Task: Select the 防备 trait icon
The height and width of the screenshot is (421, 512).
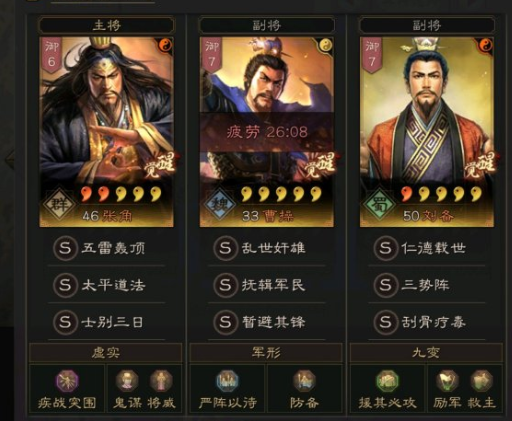Action: pyautogui.click(x=304, y=381)
